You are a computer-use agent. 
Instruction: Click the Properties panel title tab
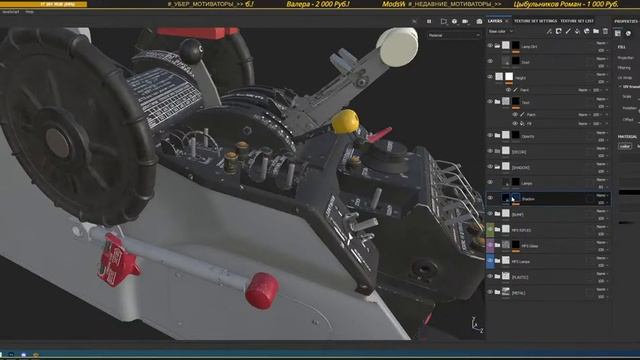tap(627, 21)
